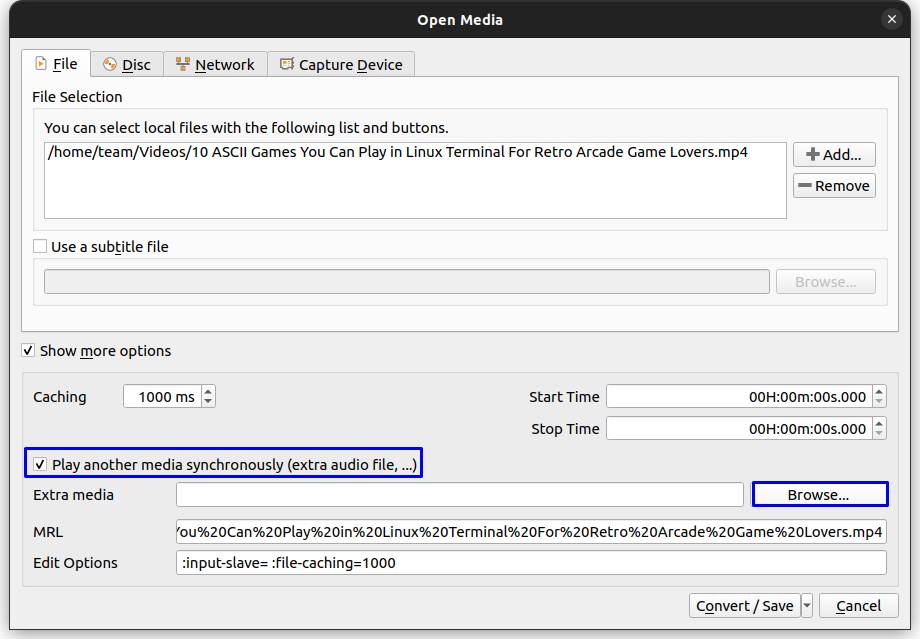
Task: Click the Capture Device tab icon
Action: pyautogui.click(x=287, y=64)
